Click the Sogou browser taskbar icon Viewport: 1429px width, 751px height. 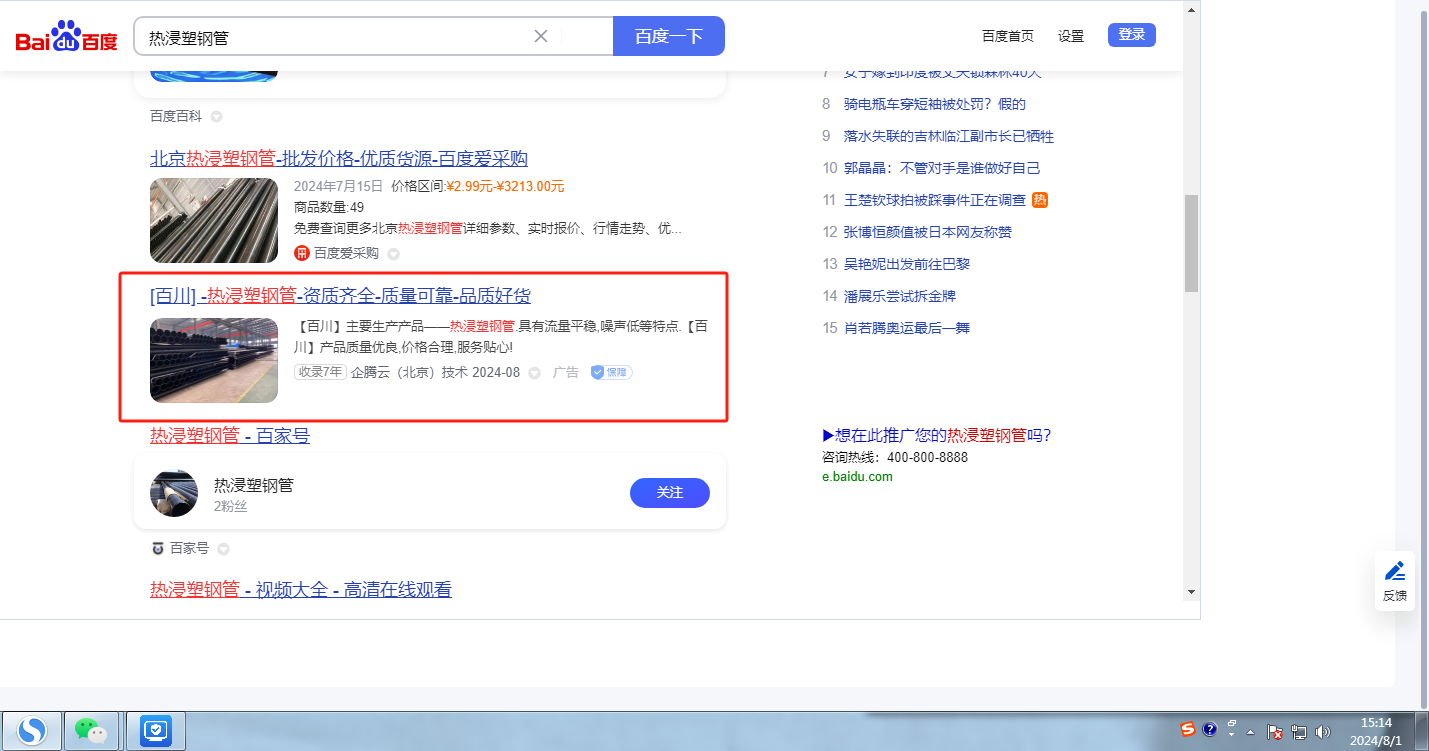point(32,731)
